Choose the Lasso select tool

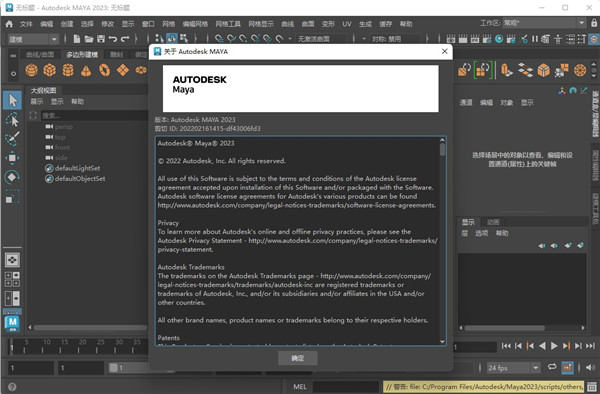[12, 120]
